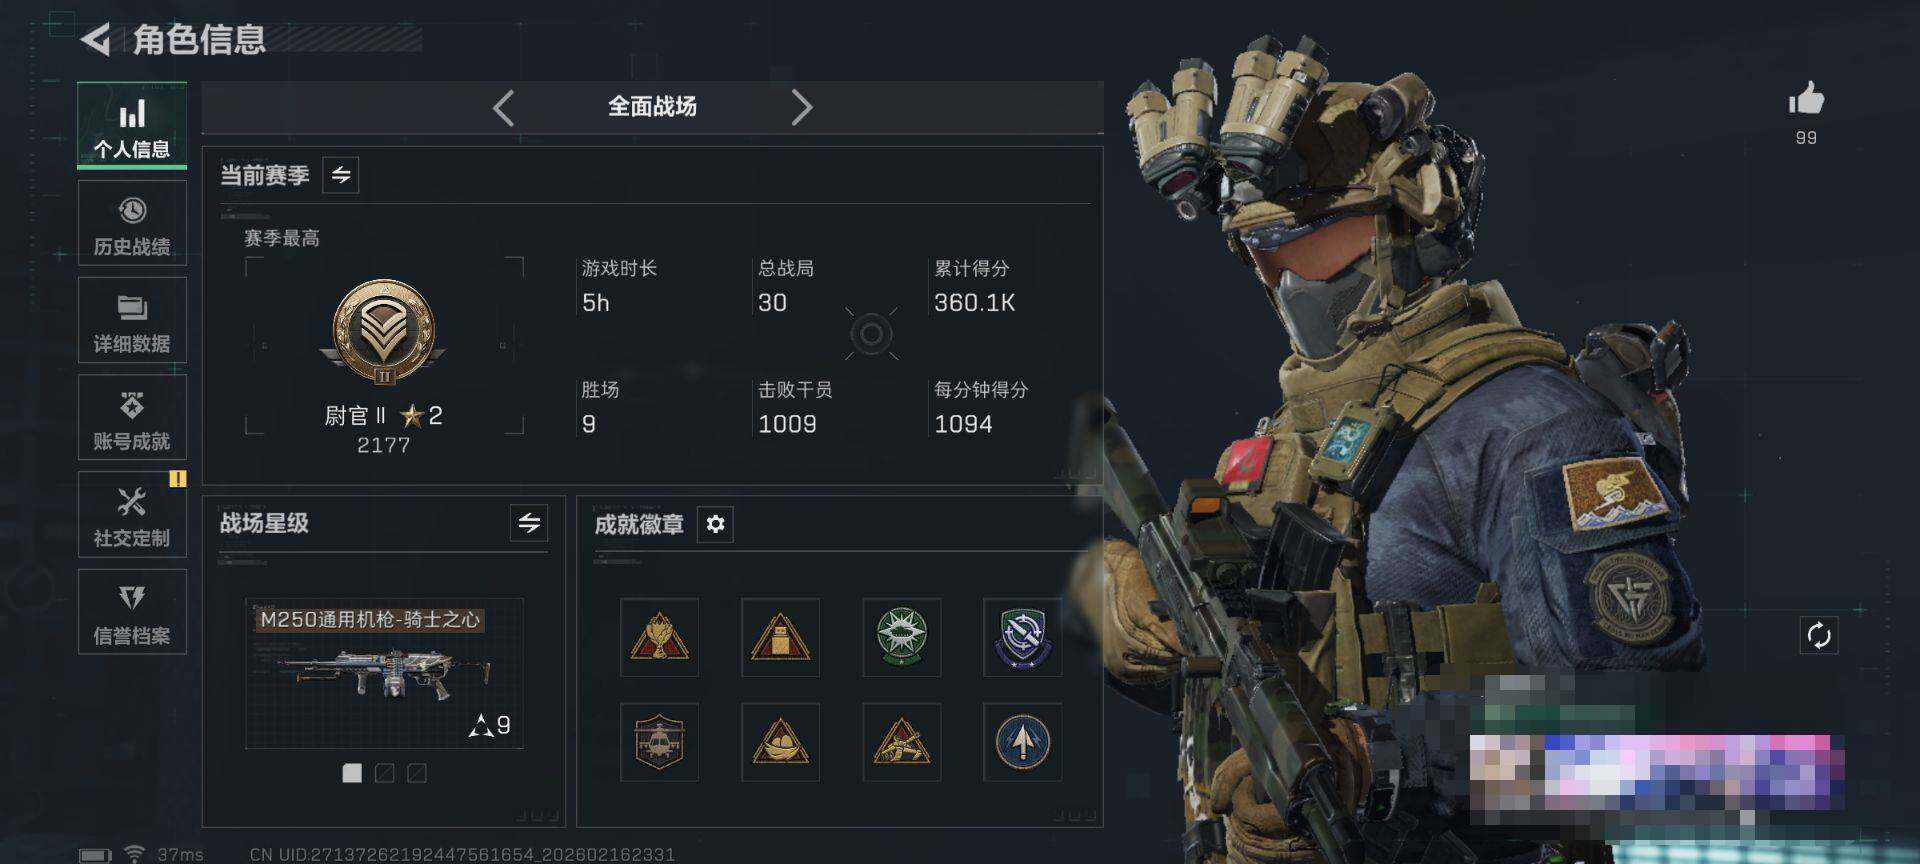Image resolution: width=1920 pixels, height=864 pixels.
Task: Select the gold trophy triangle badge
Action: pos(659,637)
